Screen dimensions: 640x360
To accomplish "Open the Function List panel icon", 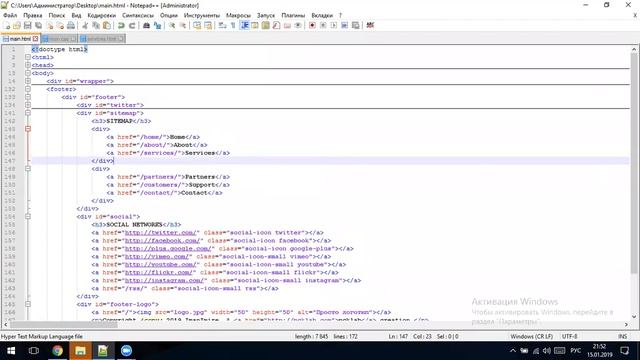I will [276, 25].
